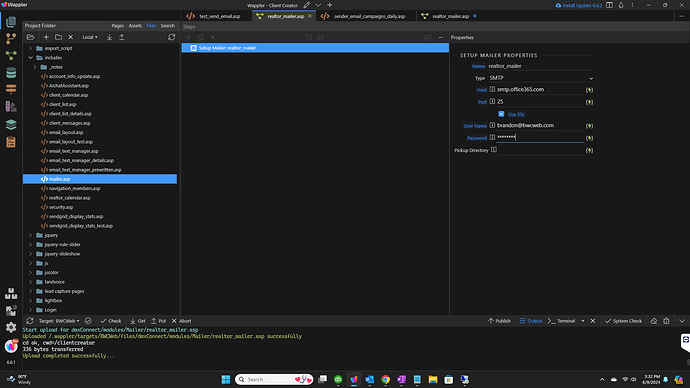Open the Type SMTP dropdown

click(x=541, y=78)
